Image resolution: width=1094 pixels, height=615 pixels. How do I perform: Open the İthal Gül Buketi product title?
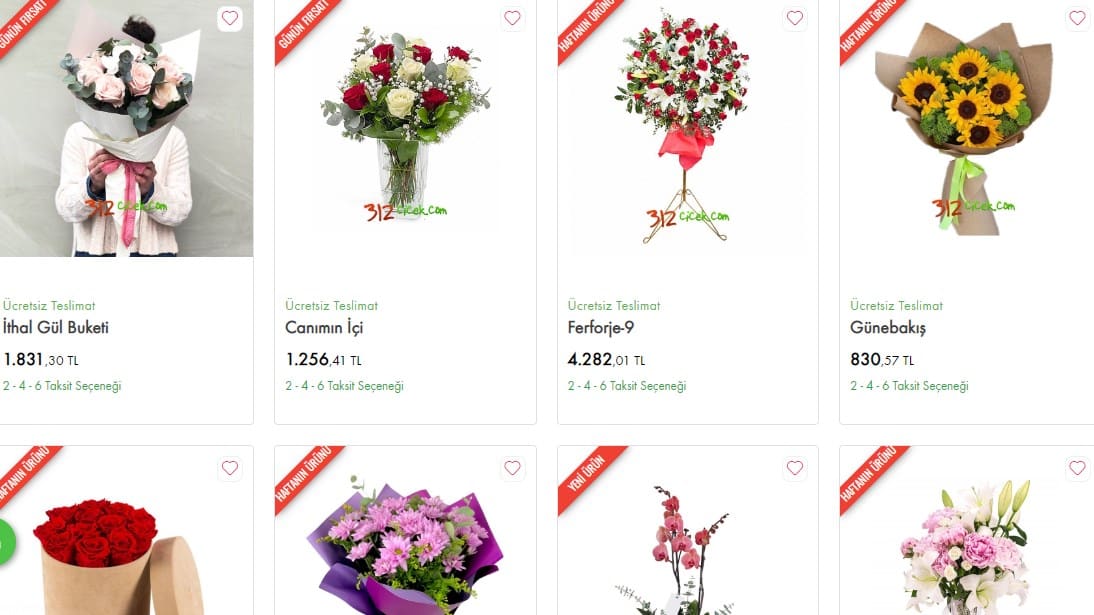(56, 327)
